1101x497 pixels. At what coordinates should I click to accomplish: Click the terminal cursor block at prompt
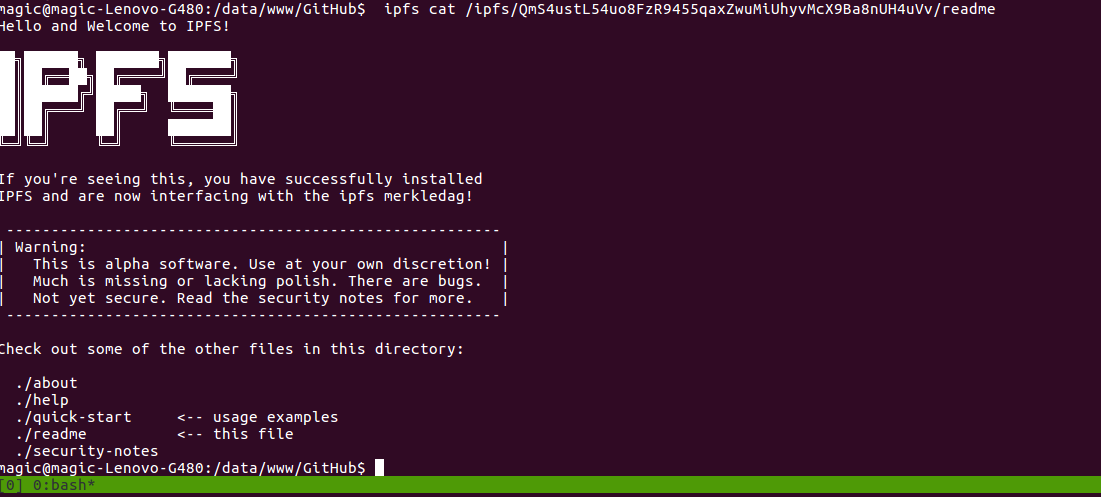coord(379,468)
